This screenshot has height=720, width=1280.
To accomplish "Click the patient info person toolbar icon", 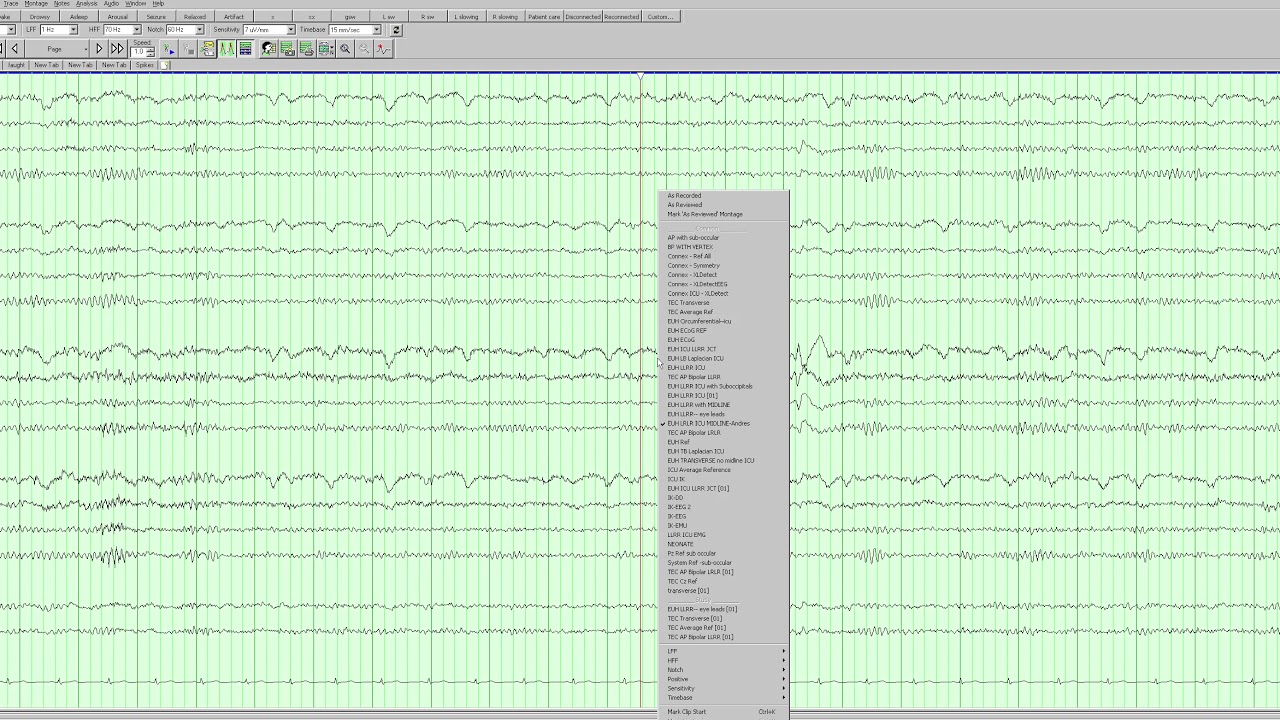I will 269,49.
